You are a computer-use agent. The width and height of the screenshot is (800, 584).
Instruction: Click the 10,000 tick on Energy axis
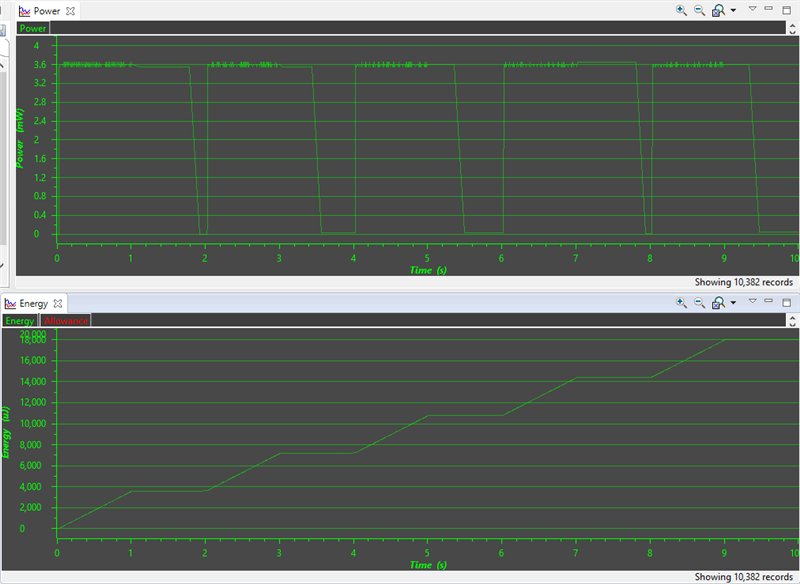33,423
